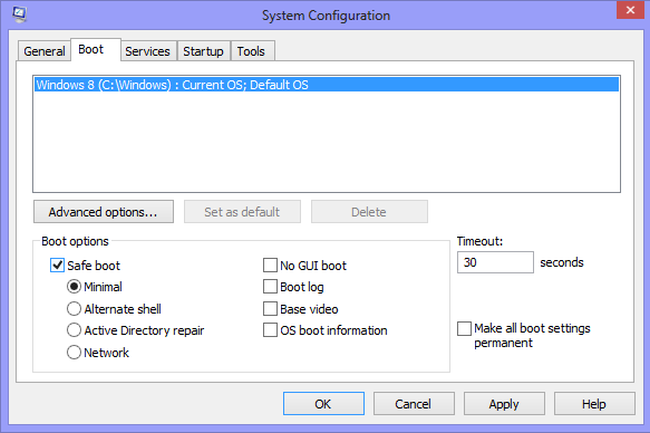
Task: Open Advanced options dialog
Action: 103,212
